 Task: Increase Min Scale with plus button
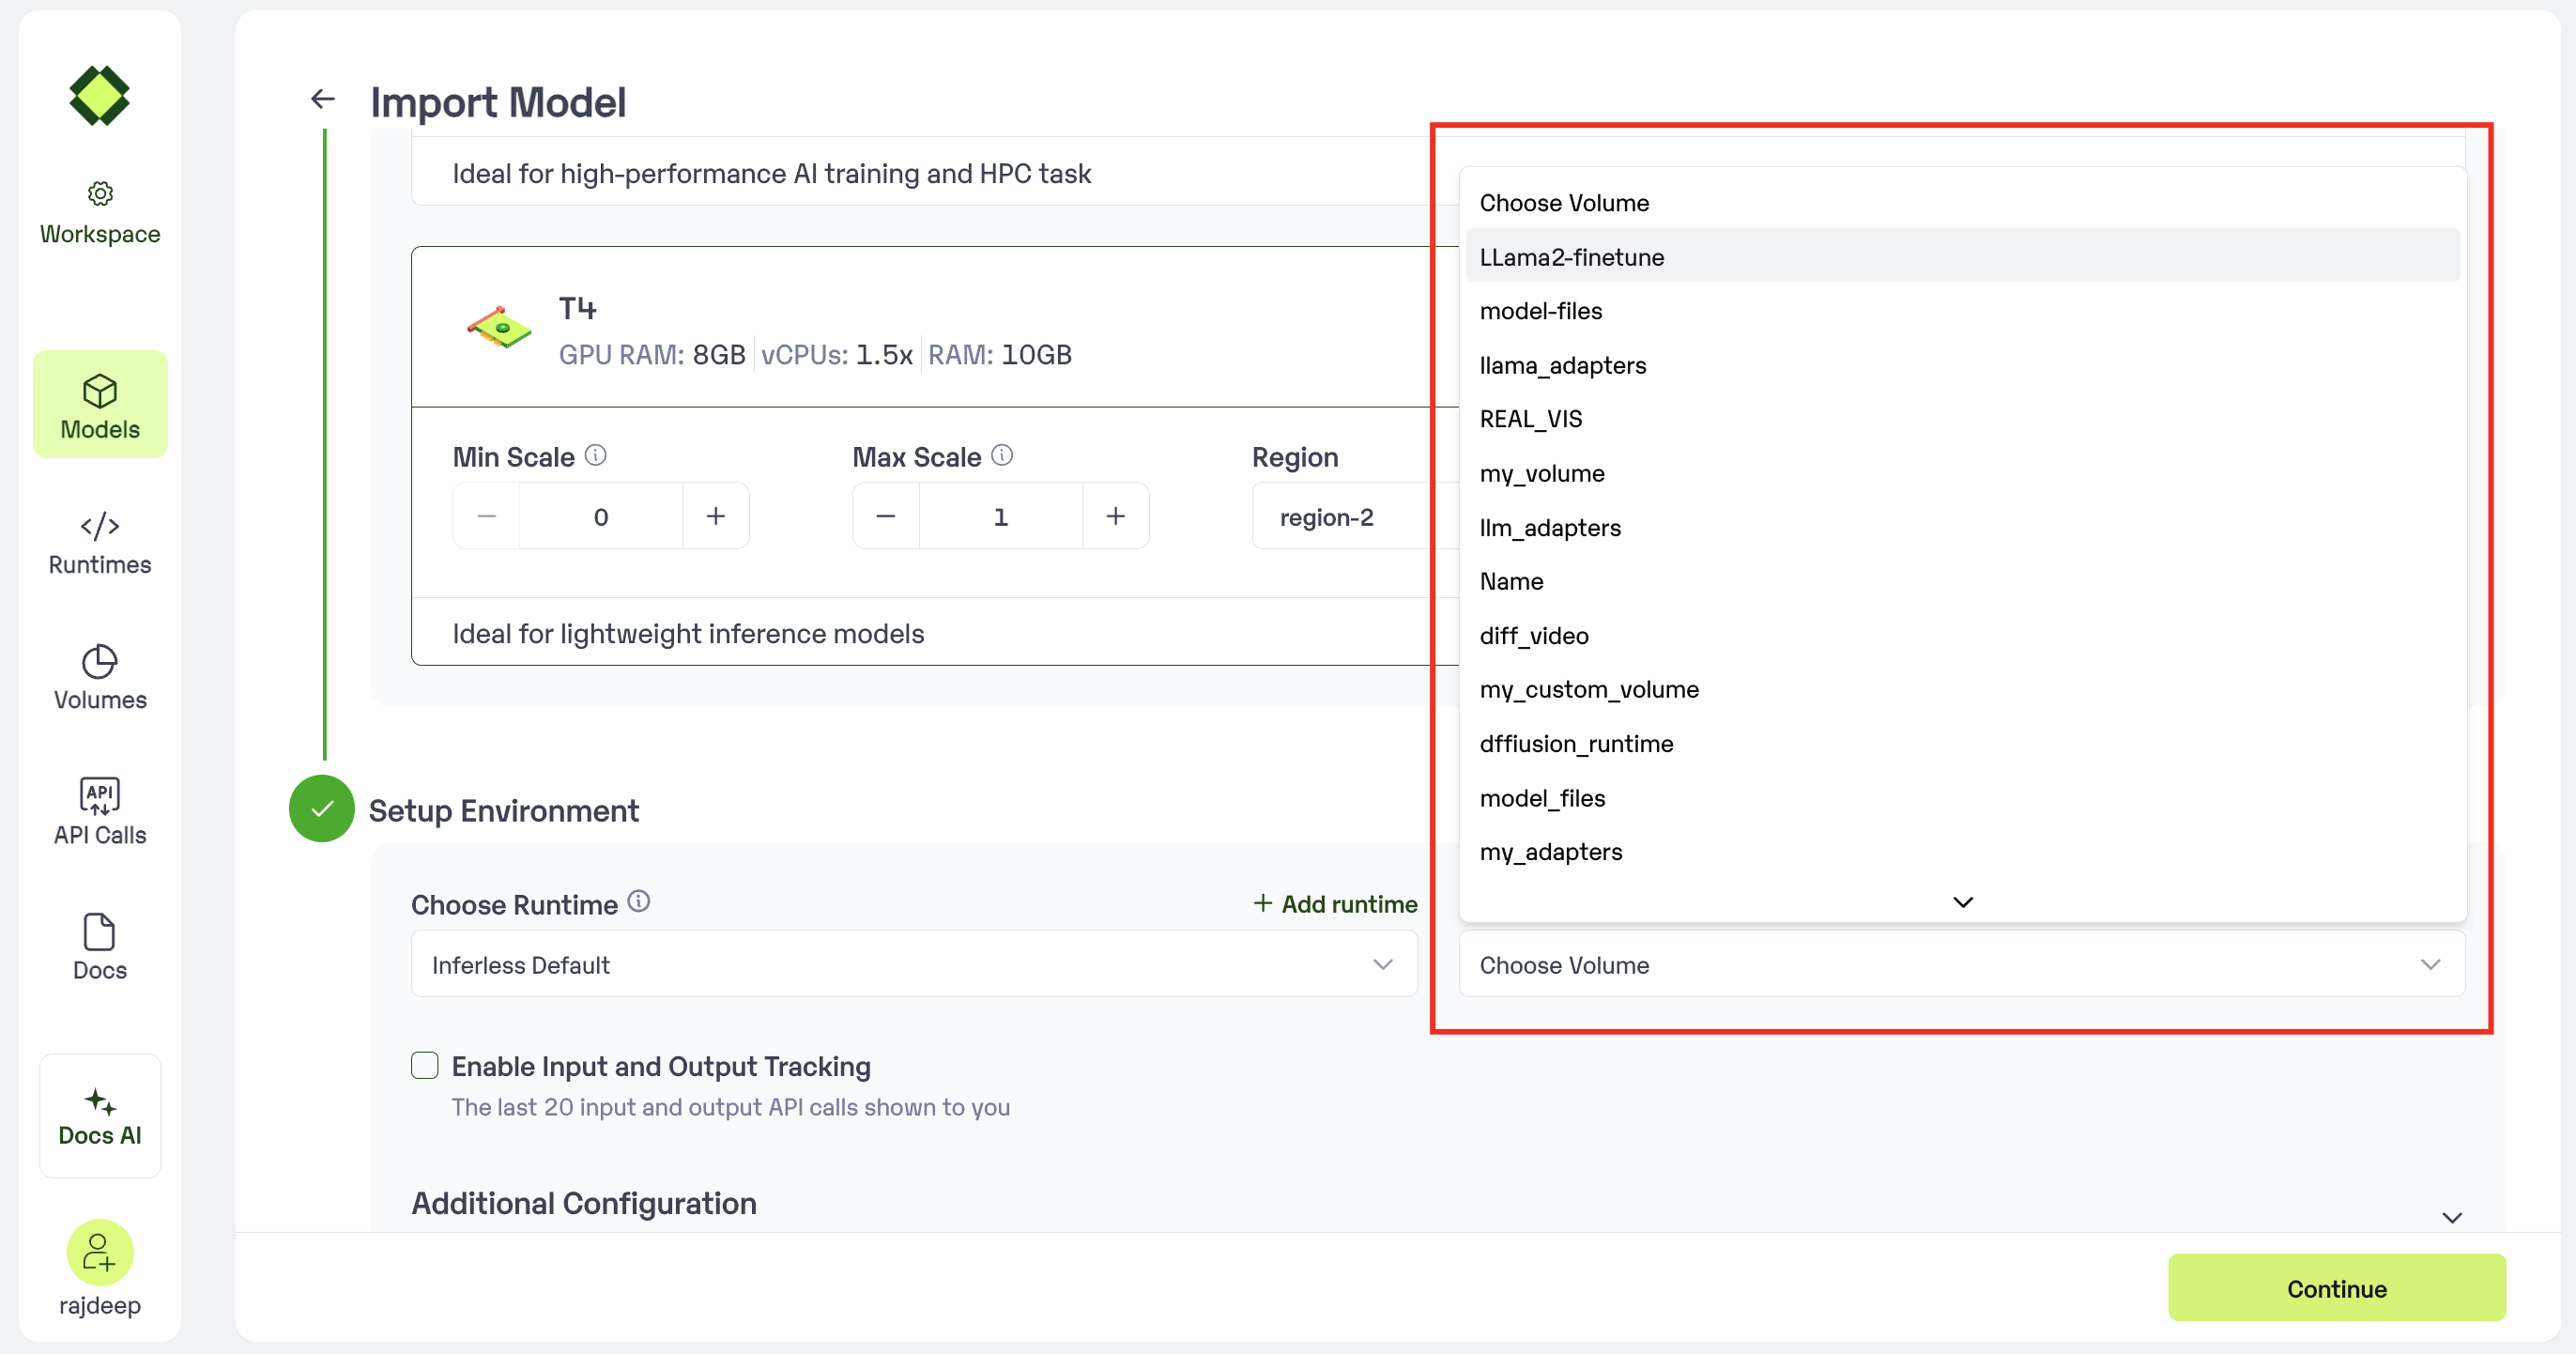coord(715,516)
